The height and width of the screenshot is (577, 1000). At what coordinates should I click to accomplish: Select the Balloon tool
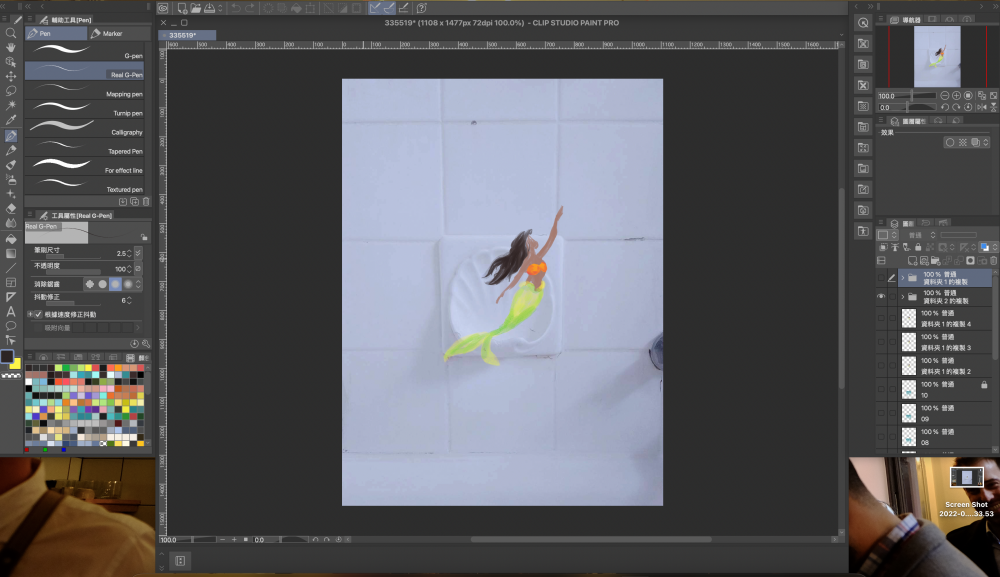click(x=11, y=326)
